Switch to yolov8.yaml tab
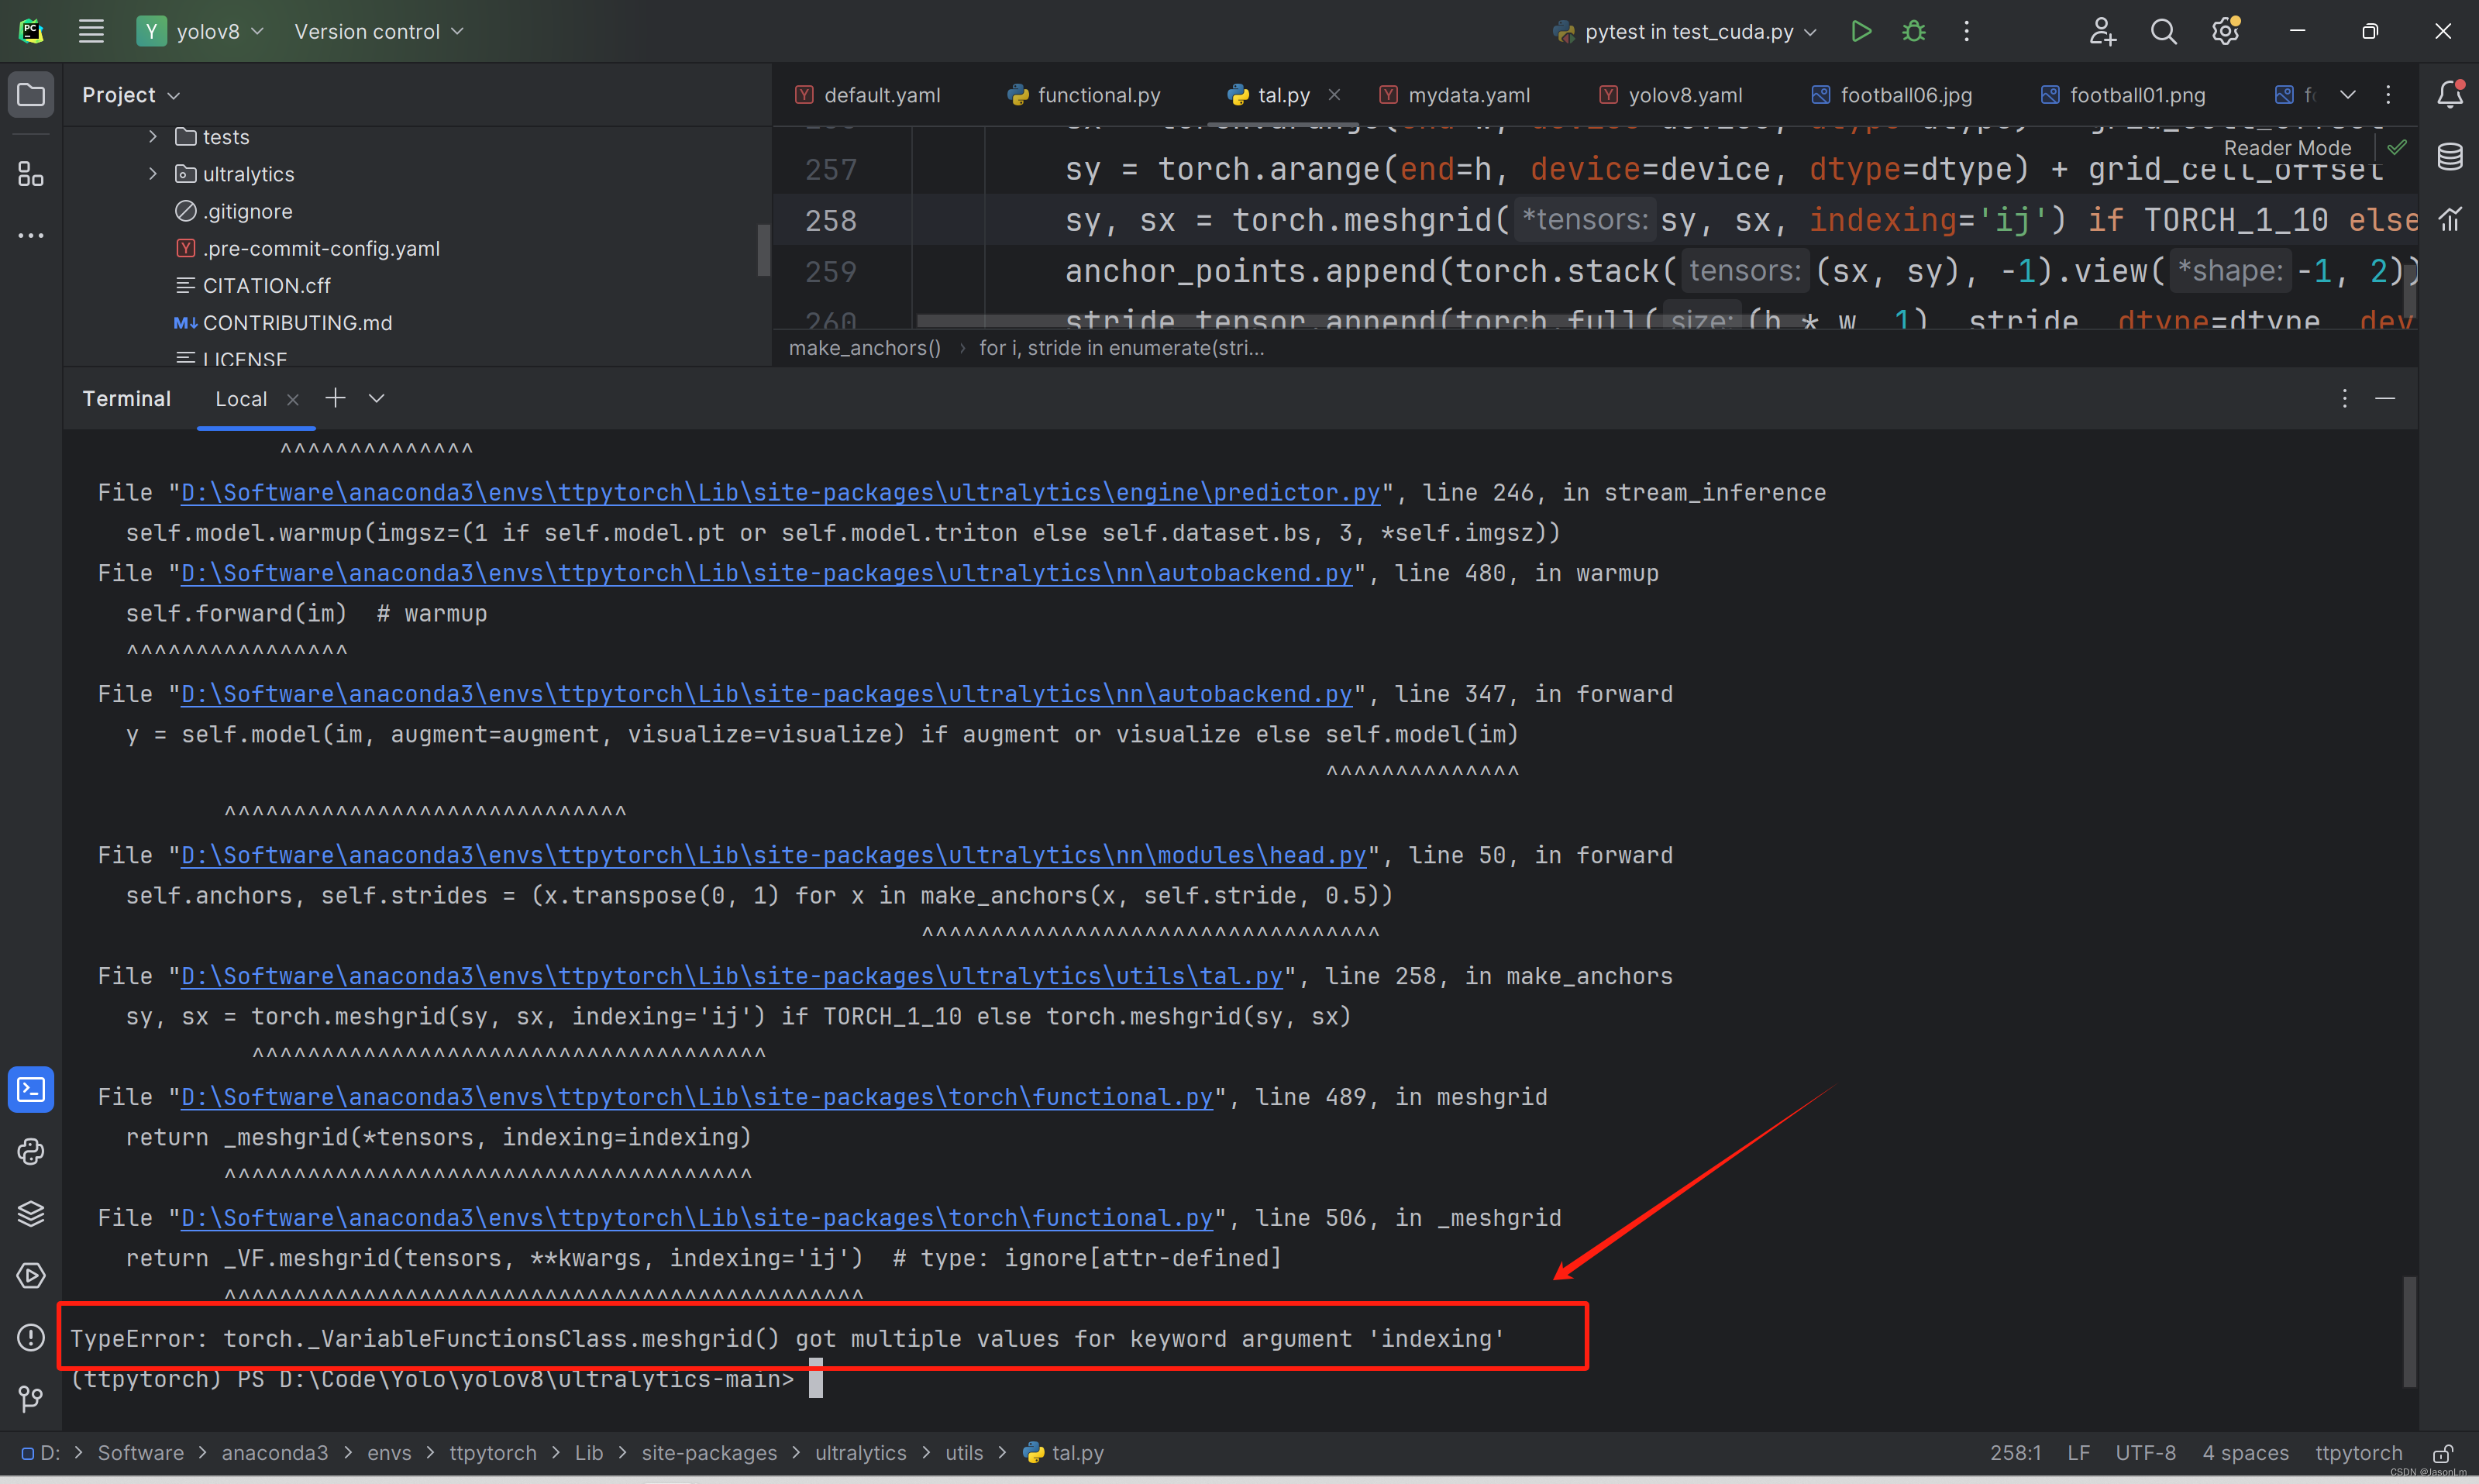Viewport: 2479px width, 1484px height. click(x=1670, y=94)
